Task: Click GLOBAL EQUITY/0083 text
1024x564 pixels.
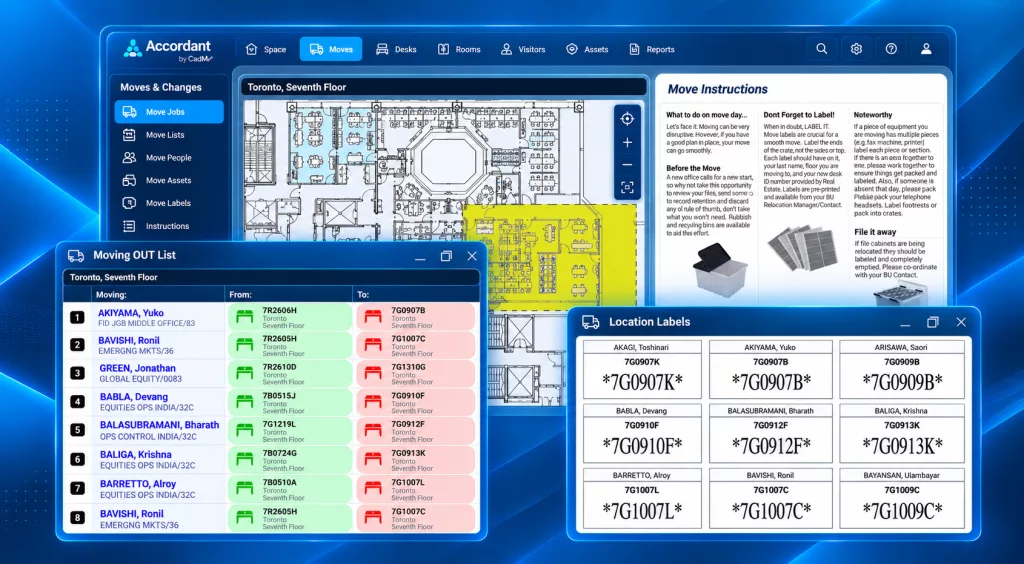Action: pos(140,379)
